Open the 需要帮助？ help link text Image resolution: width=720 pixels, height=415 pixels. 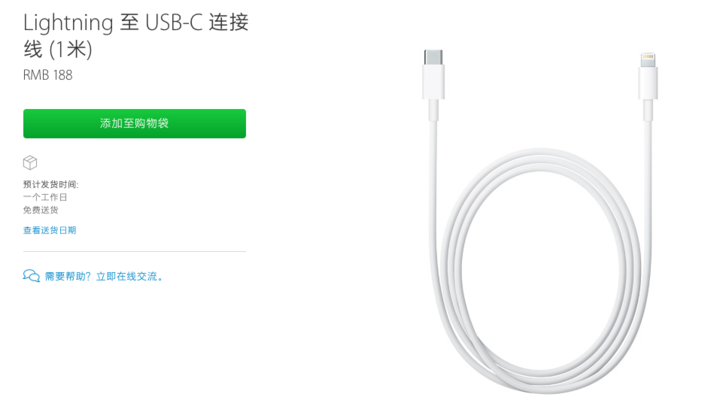pyautogui.click(x=68, y=276)
